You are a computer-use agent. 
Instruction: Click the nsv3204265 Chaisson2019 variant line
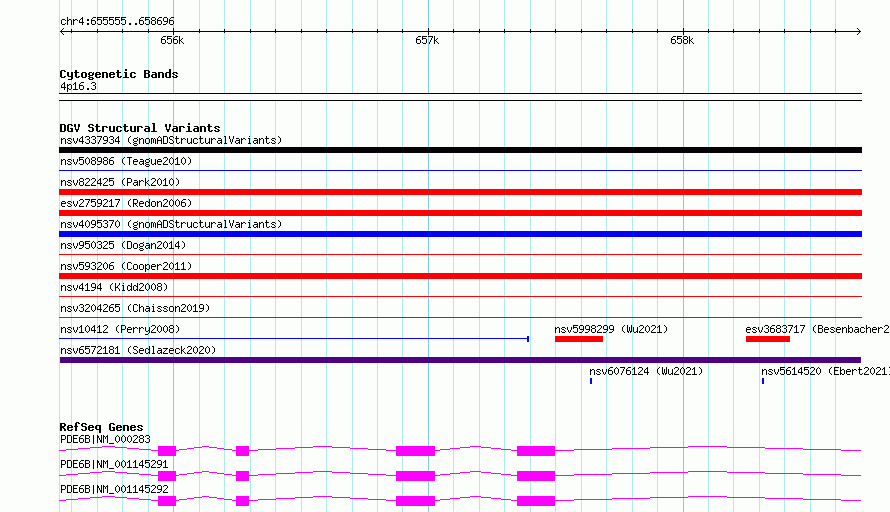[460, 317]
